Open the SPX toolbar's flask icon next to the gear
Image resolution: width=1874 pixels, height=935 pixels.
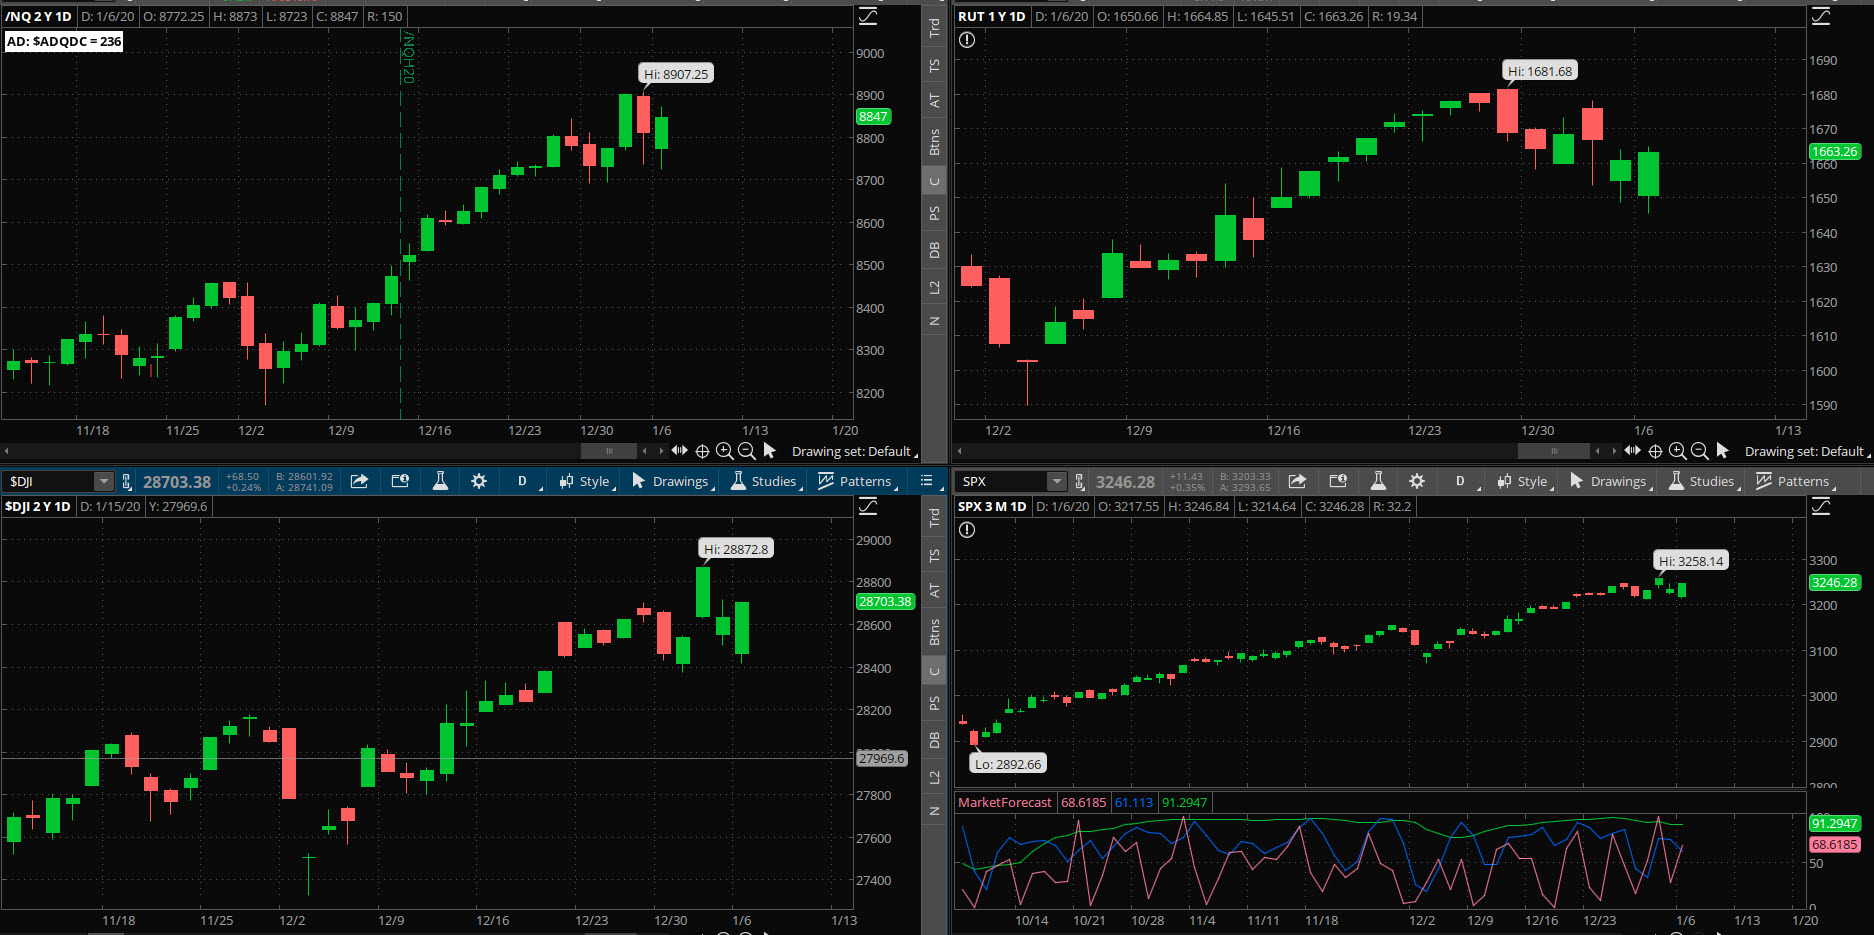coord(1378,481)
